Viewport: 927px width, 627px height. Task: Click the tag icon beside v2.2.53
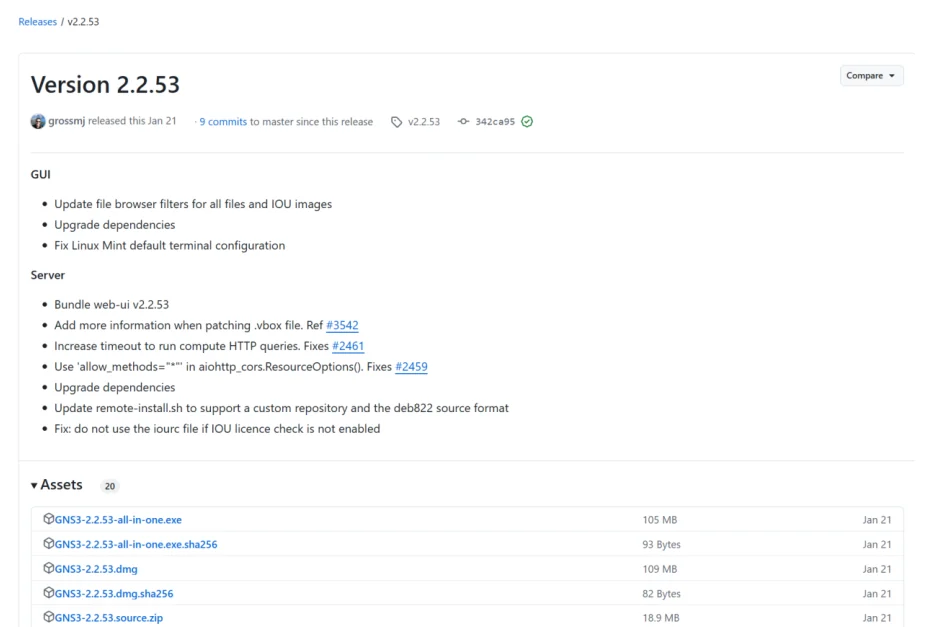tap(397, 122)
